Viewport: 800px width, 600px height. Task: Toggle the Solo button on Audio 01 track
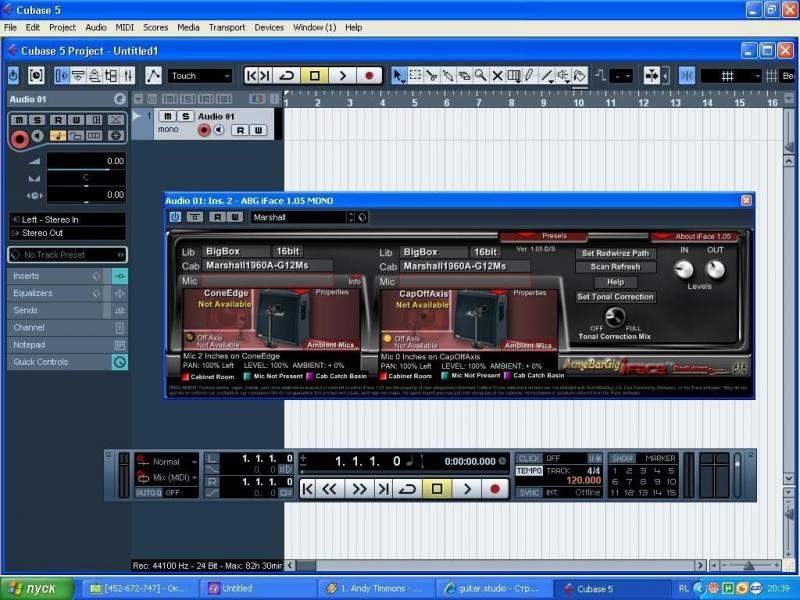click(183, 117)
